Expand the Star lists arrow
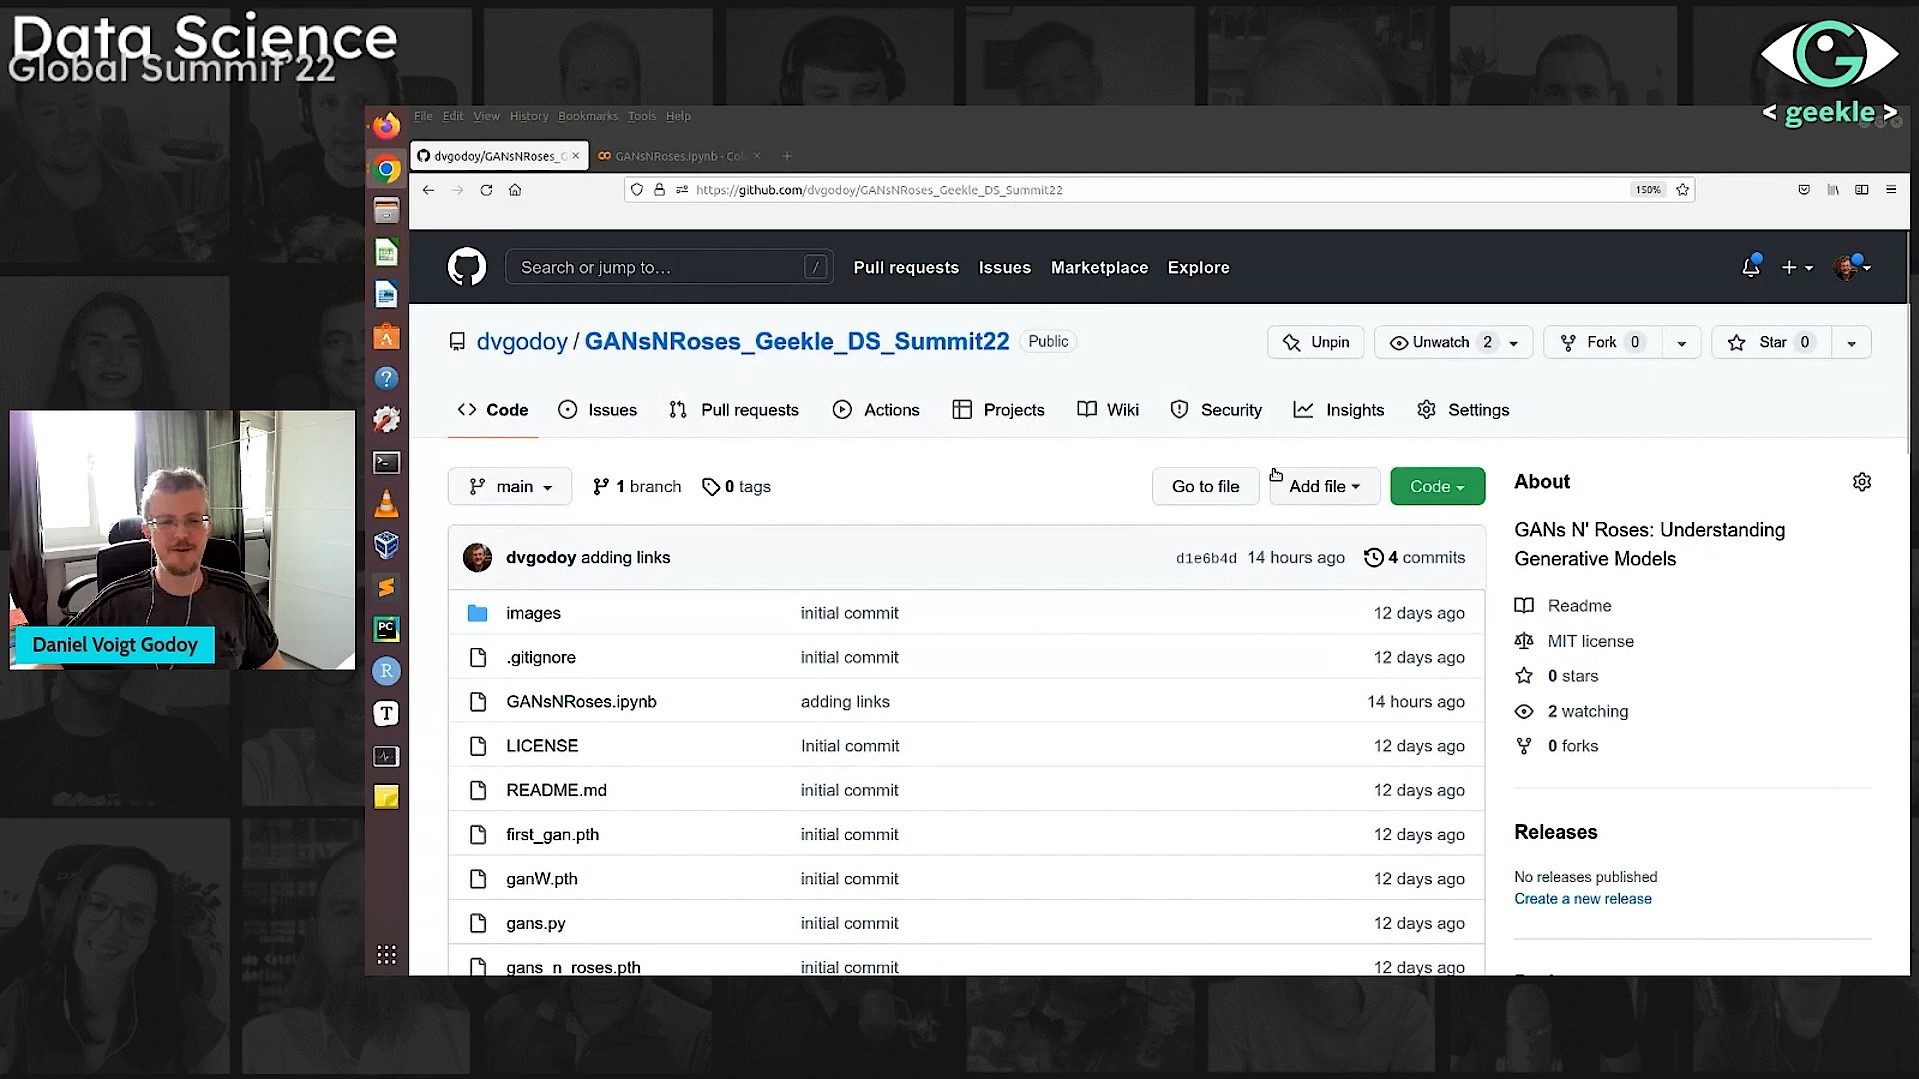 (1851, 342)
